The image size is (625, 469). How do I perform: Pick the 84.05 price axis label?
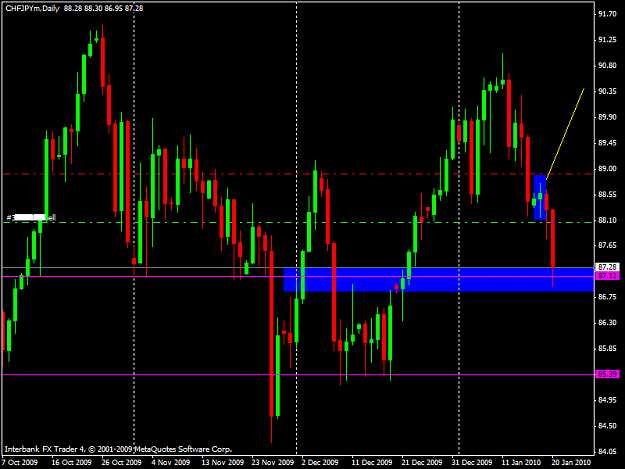(607, 451)
